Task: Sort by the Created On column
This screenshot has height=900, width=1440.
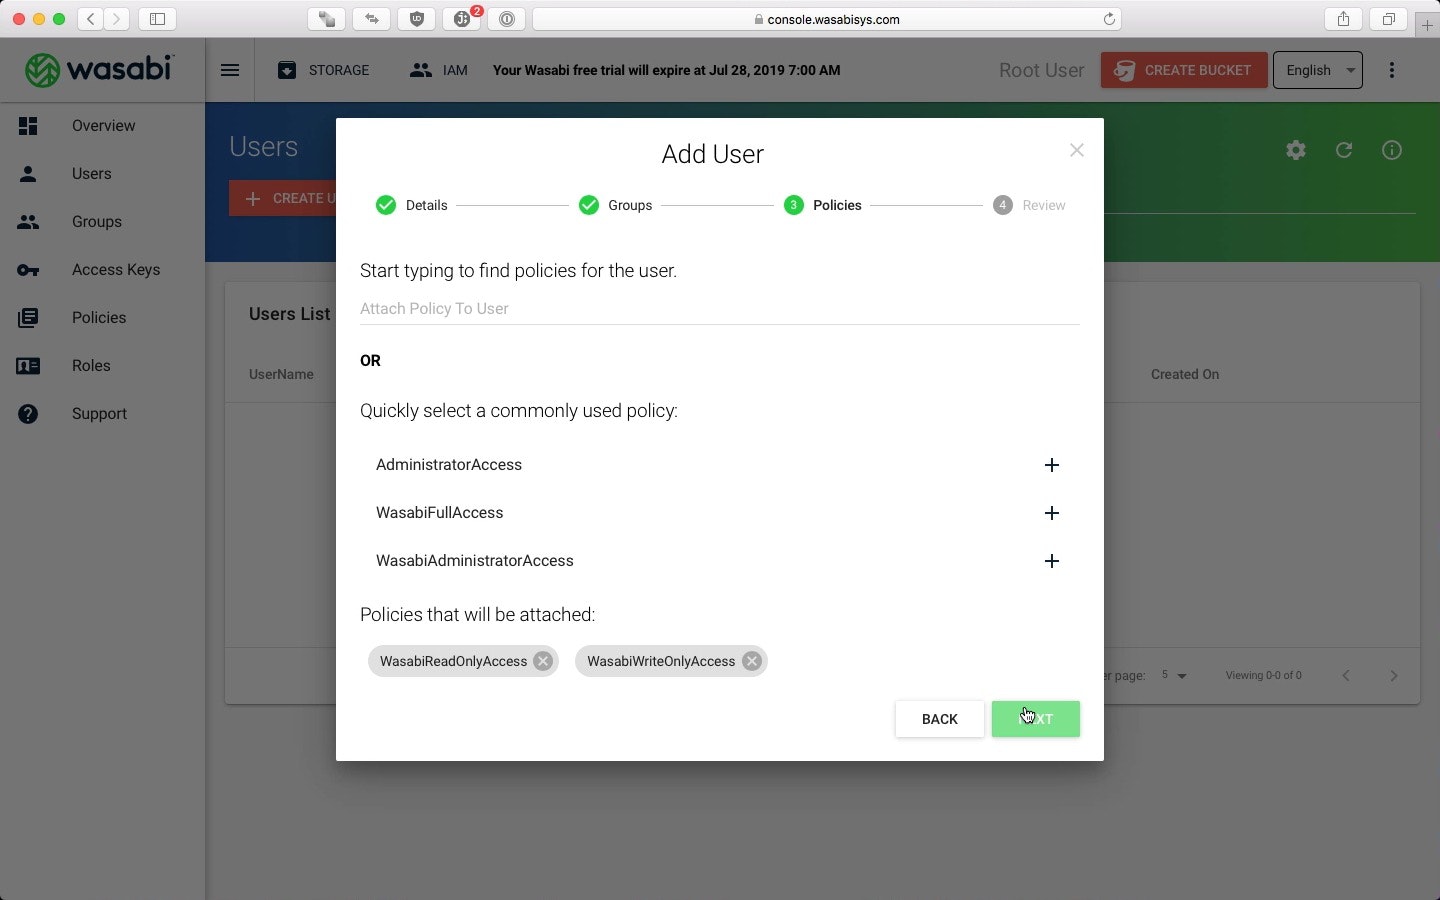Action: click(1185, 374)
